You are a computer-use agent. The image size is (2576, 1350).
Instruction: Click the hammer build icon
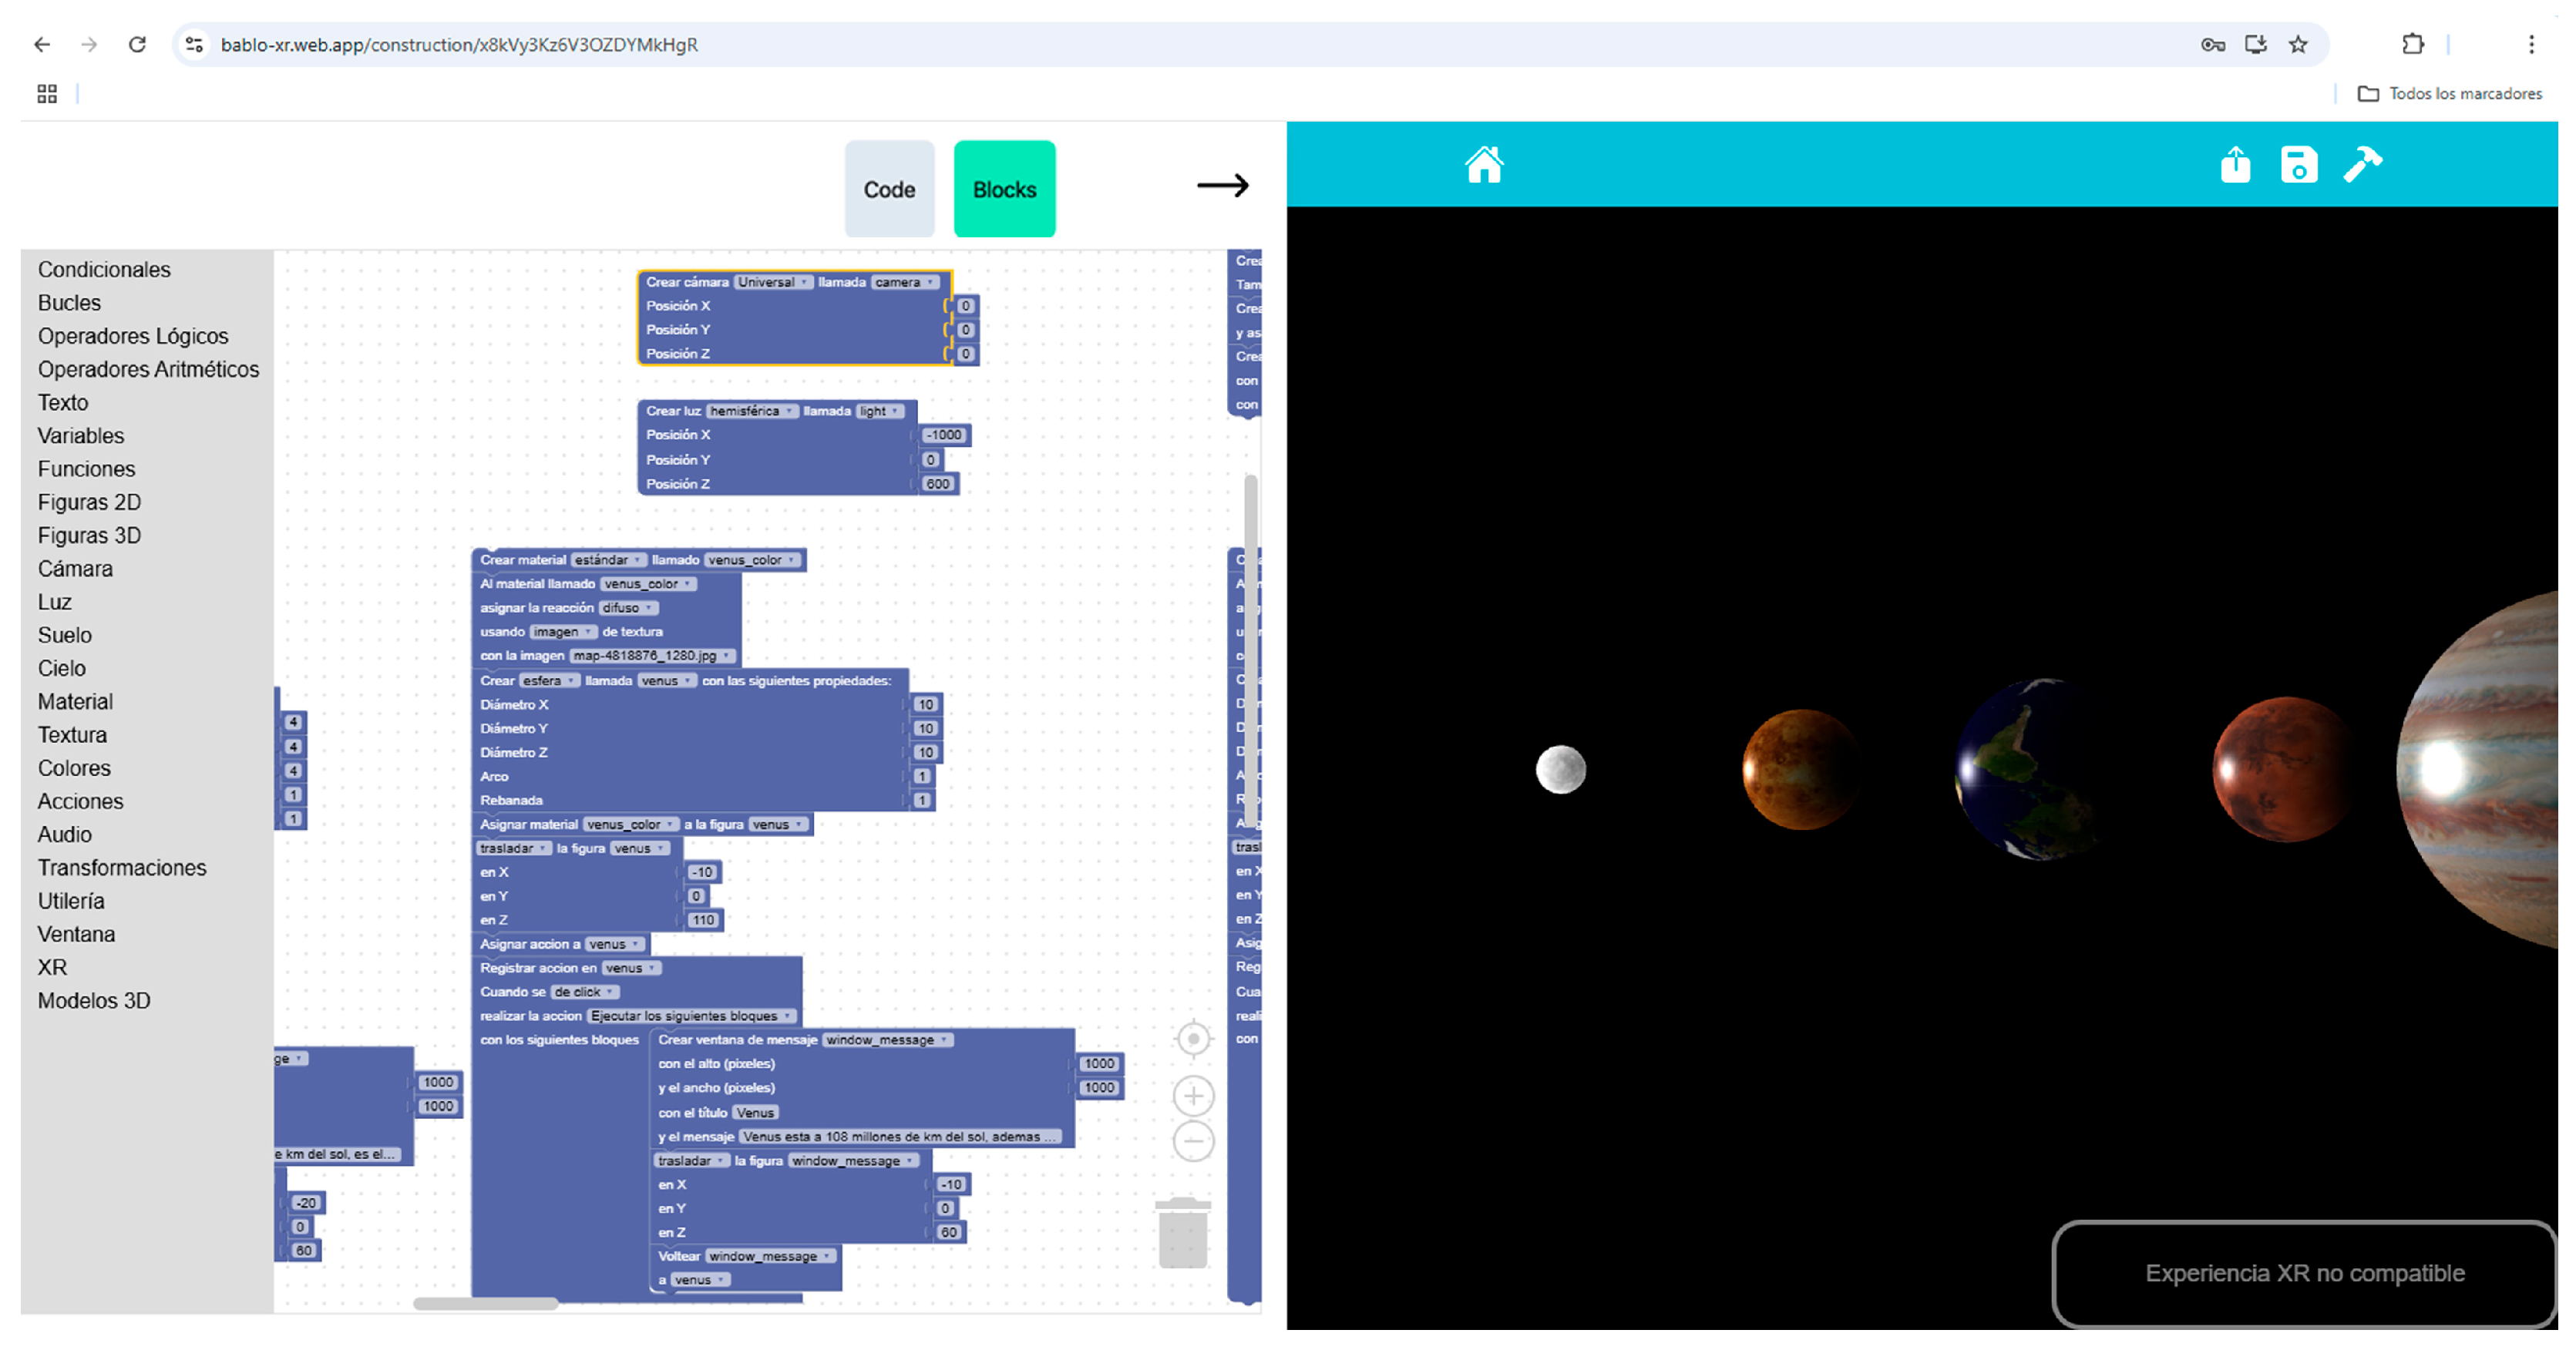pyautogui.click(x=2363, y=164)
